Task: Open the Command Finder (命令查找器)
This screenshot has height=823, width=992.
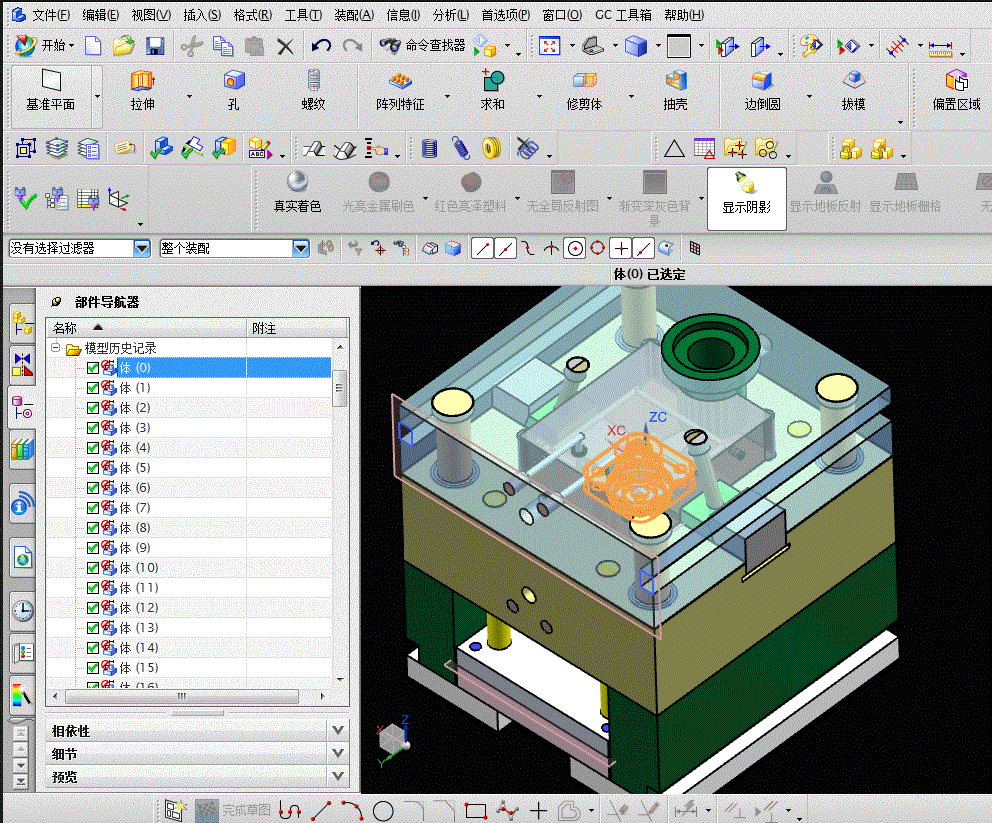Action: (423, 46)
